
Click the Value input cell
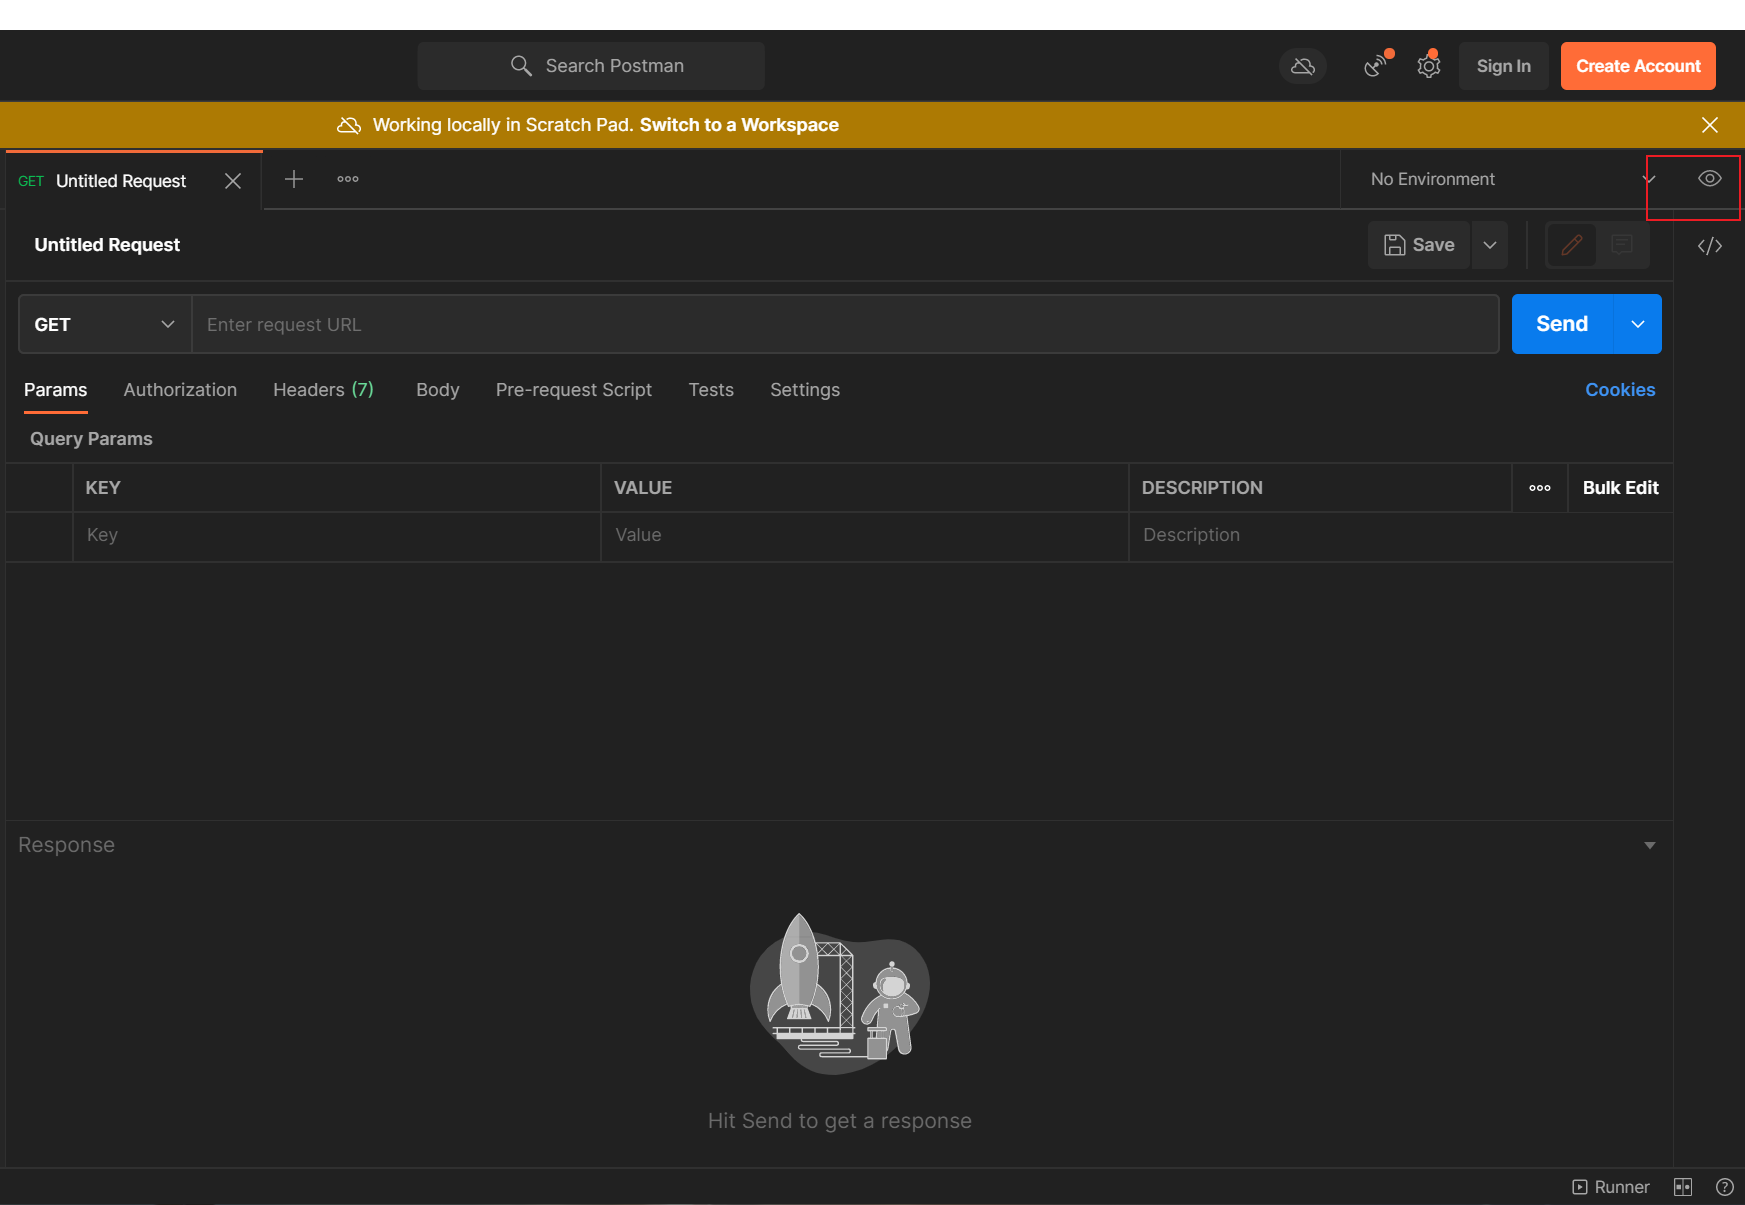click(864, 535)
